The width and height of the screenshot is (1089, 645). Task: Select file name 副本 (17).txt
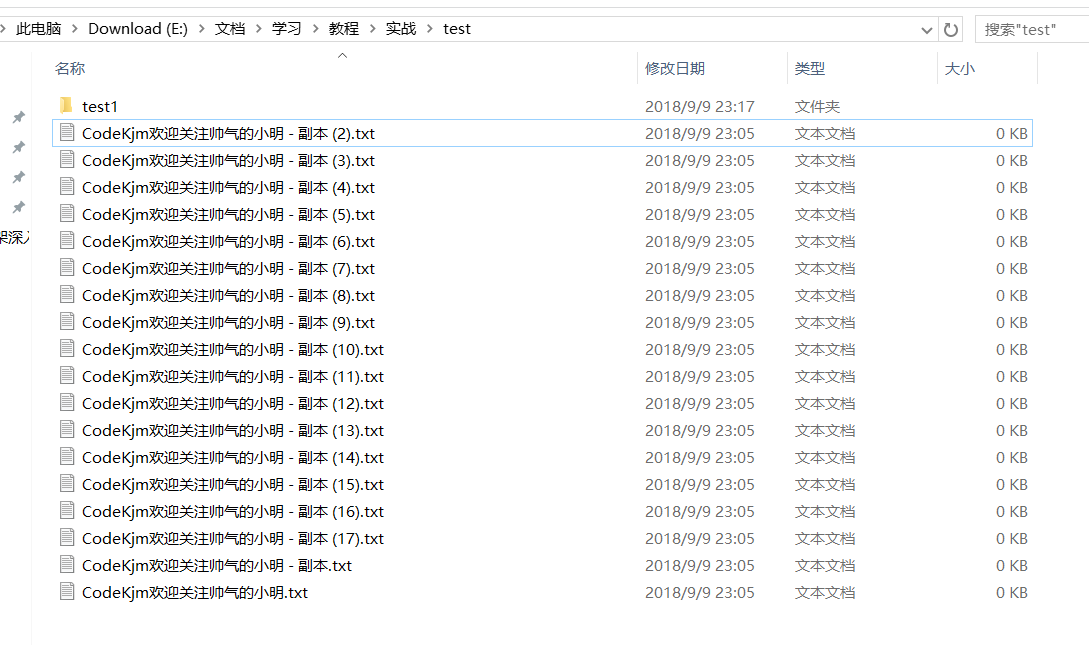tap(233, 538)
